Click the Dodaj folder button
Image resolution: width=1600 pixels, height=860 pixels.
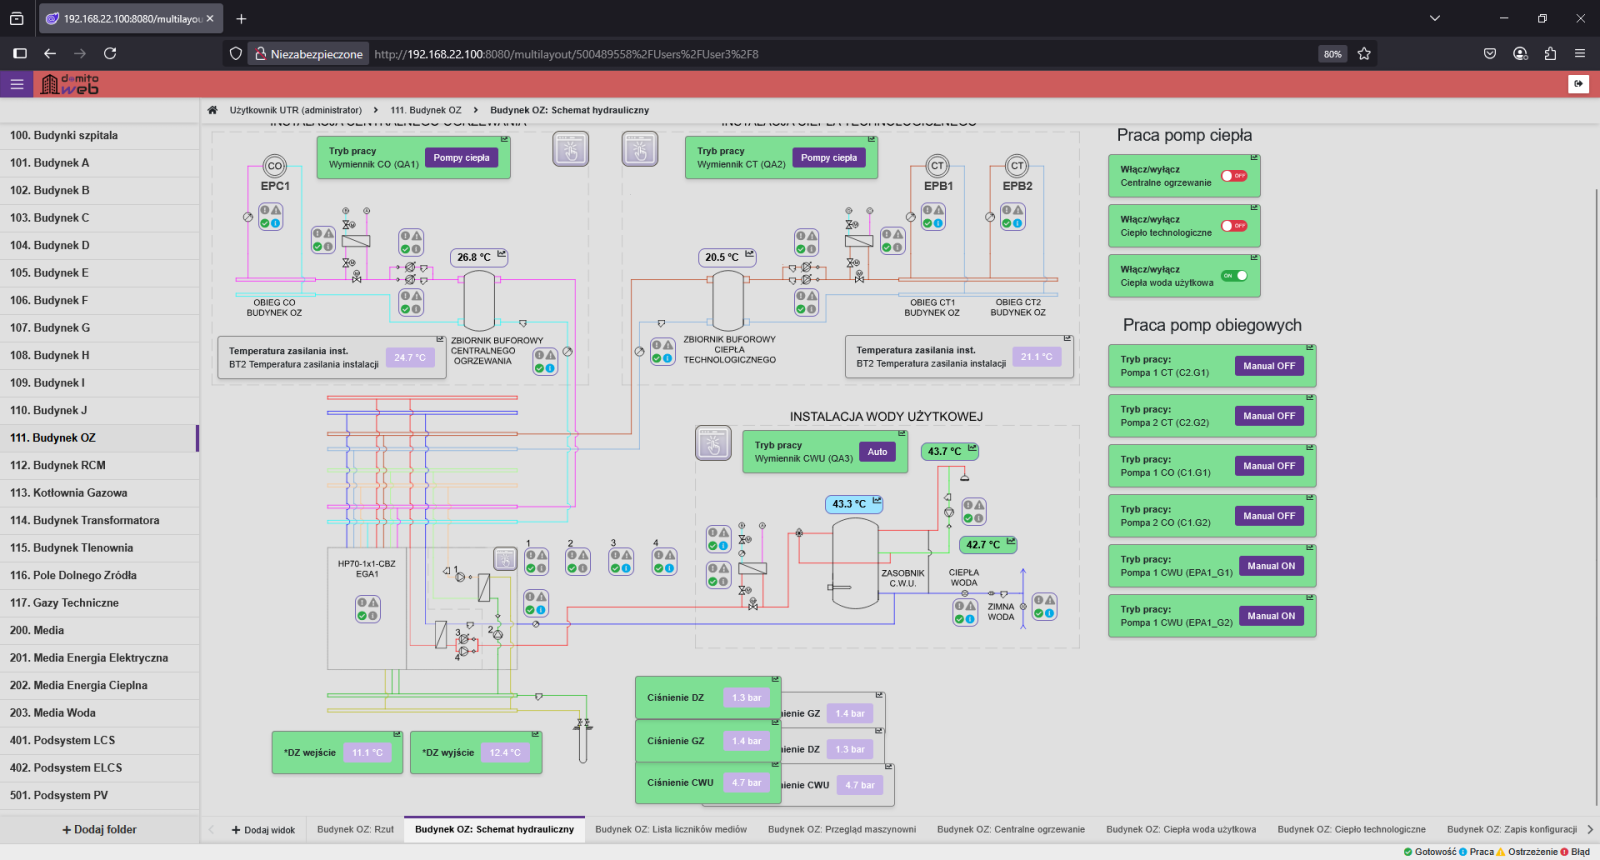(x=100, y=829)
